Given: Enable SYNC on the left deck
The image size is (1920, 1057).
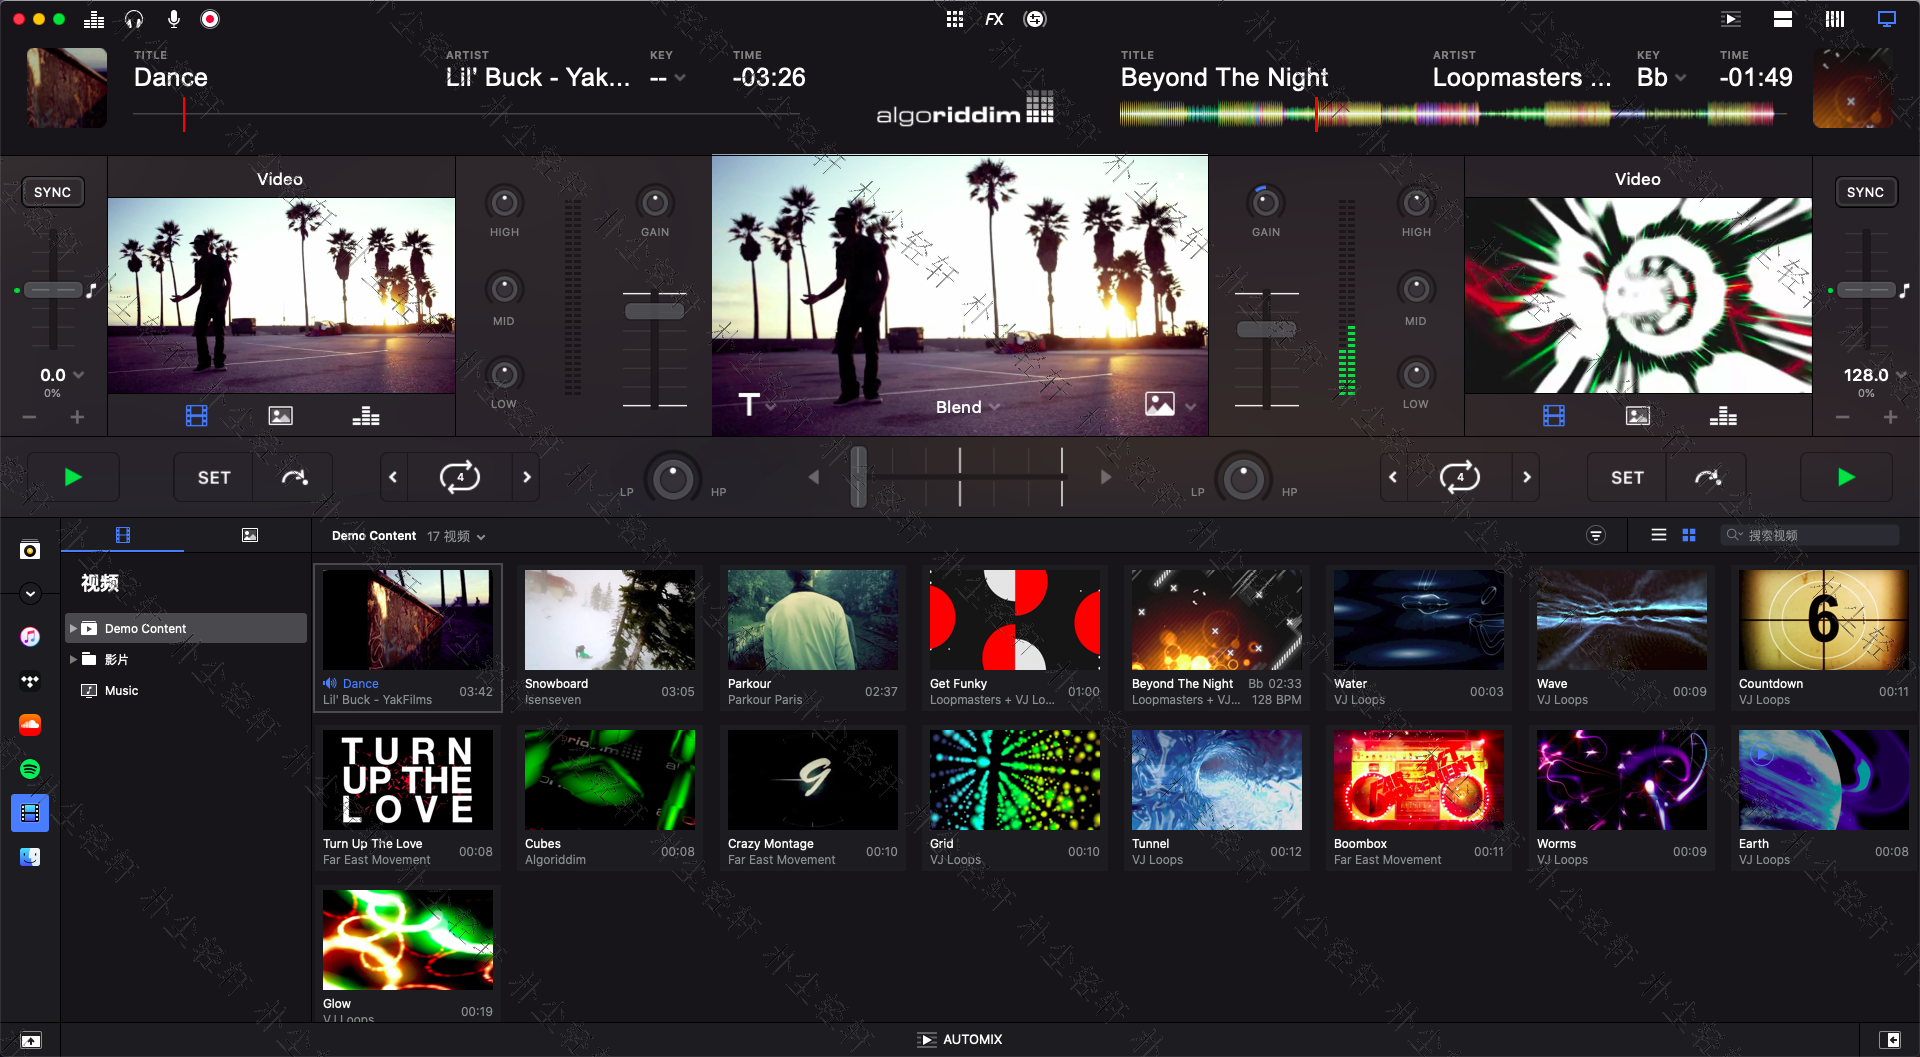Looking at the screenshot, I should [52, 191].
